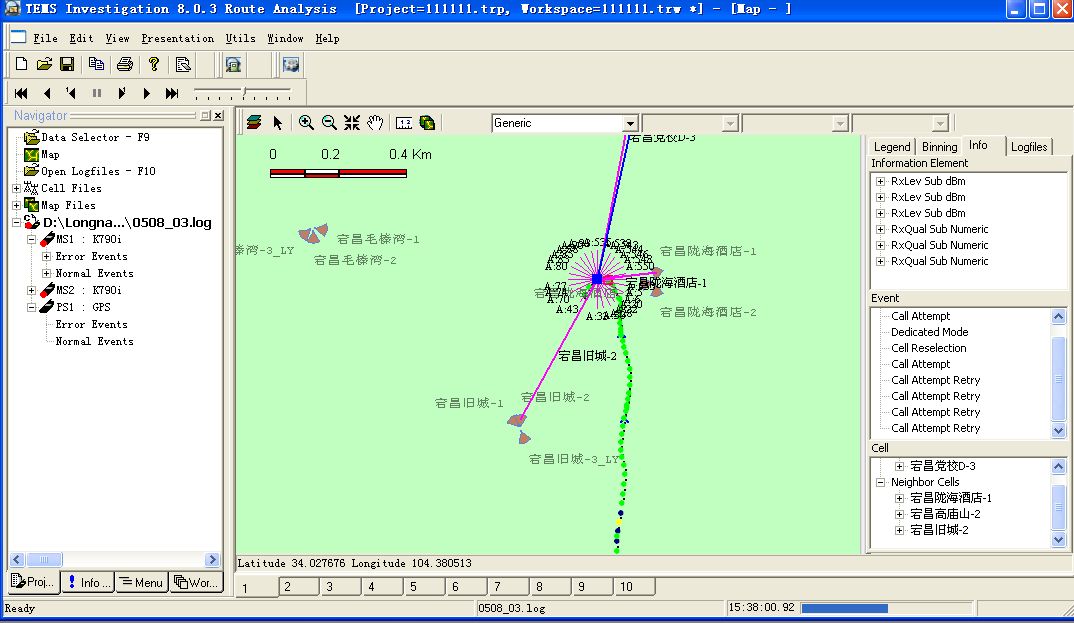Click the logfile replay progress bar

(x=886, y=608)
